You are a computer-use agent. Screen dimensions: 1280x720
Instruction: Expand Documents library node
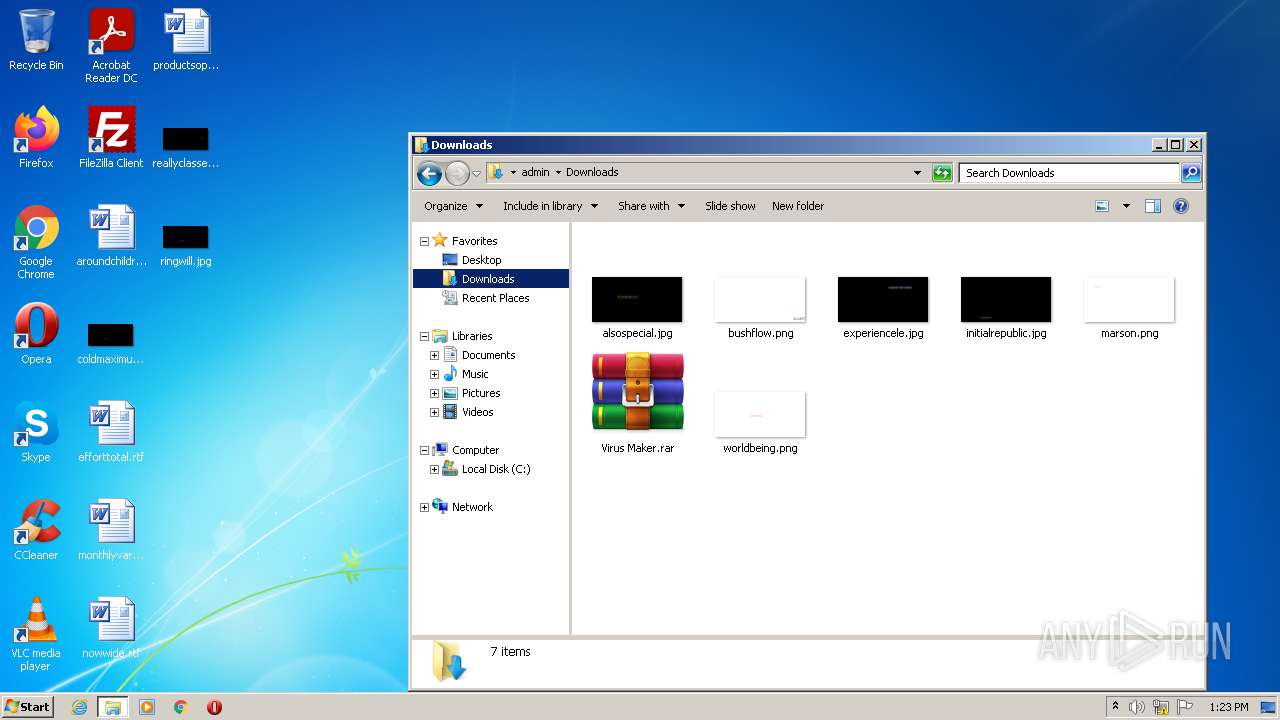pos(434,355)
